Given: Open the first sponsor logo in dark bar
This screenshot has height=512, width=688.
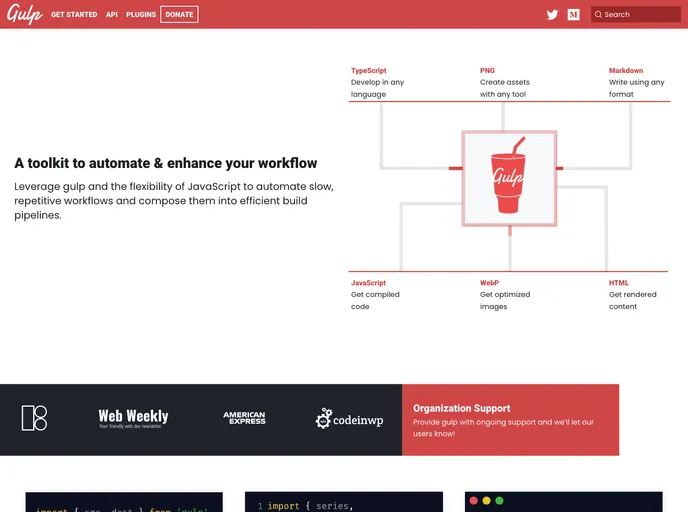Looking at the screenshot, I should point(34,418).
